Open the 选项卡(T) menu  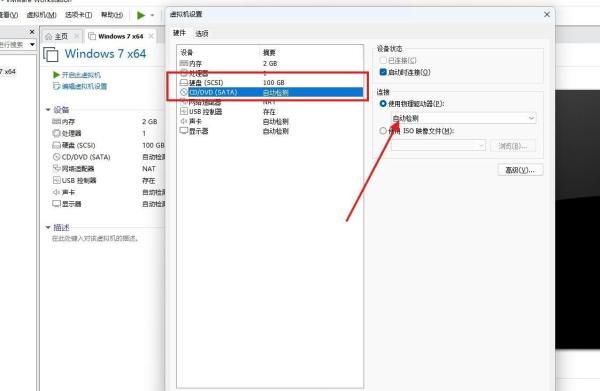tap(78, 15)
